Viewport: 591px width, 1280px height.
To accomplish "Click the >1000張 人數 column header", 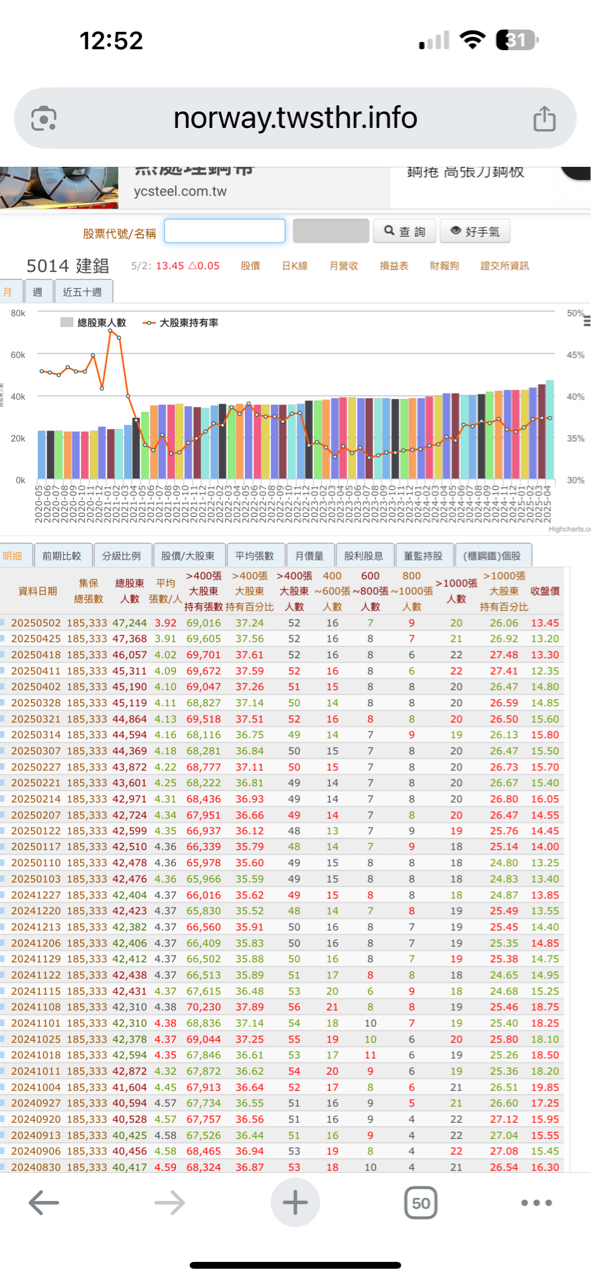I will click(456, 590).
